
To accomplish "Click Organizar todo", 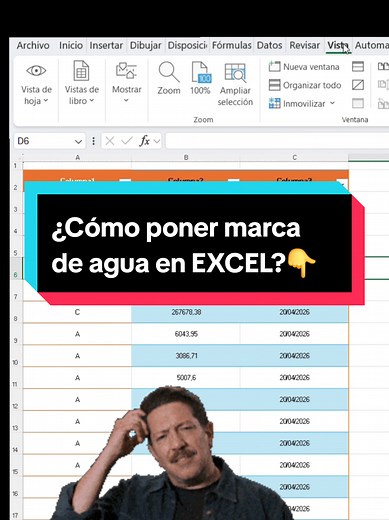I will tap(305, 85).
